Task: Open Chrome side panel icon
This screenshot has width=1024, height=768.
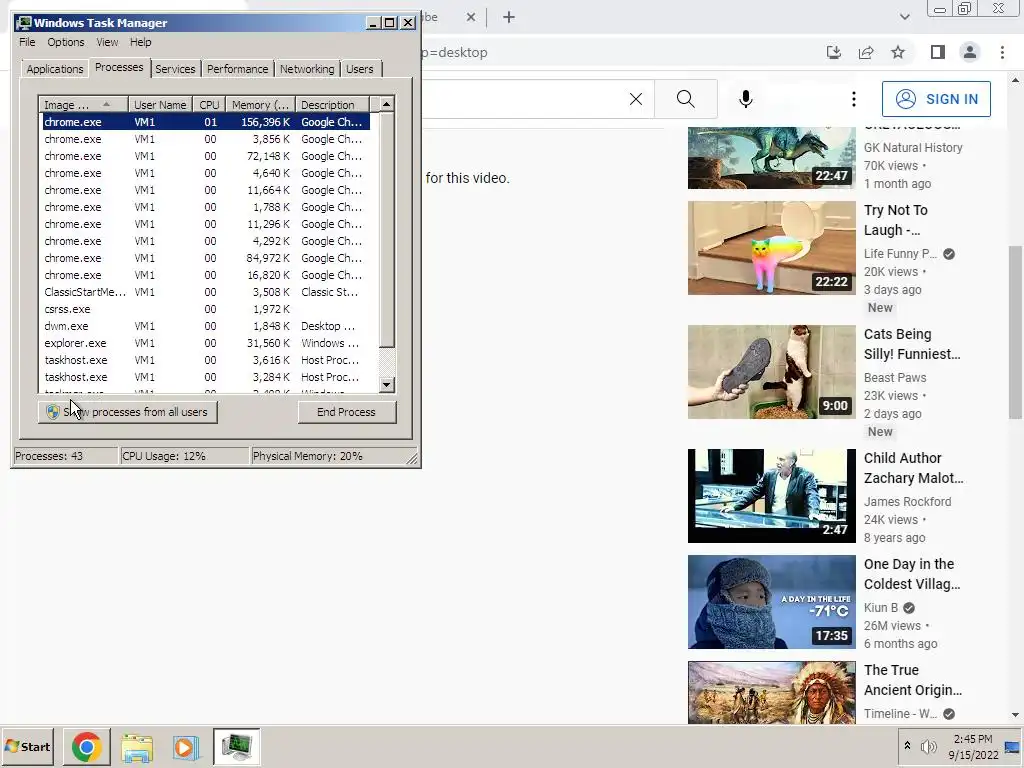Action: 937,52
